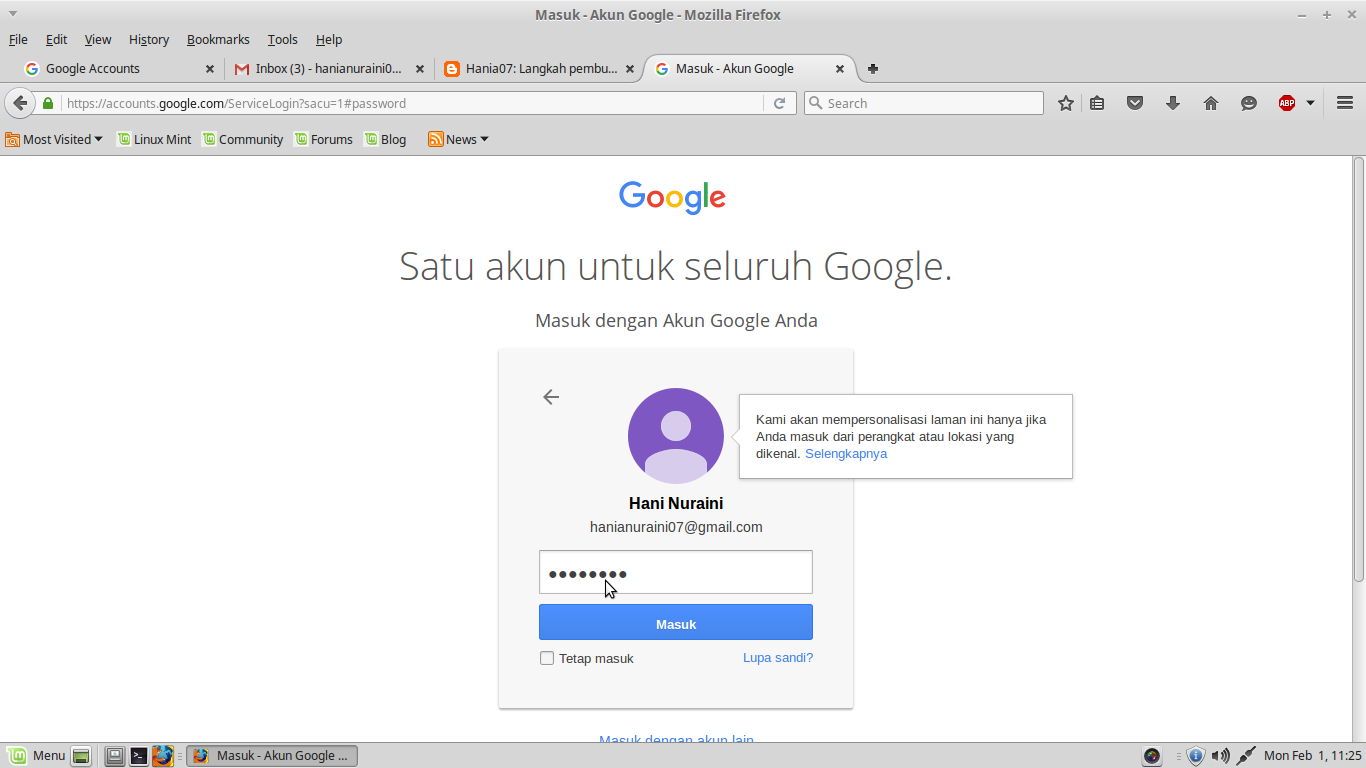This screenshot has height=768, width=1366.
Task: Click the back arrow on the sign-in card
Action: coord(551,397)
